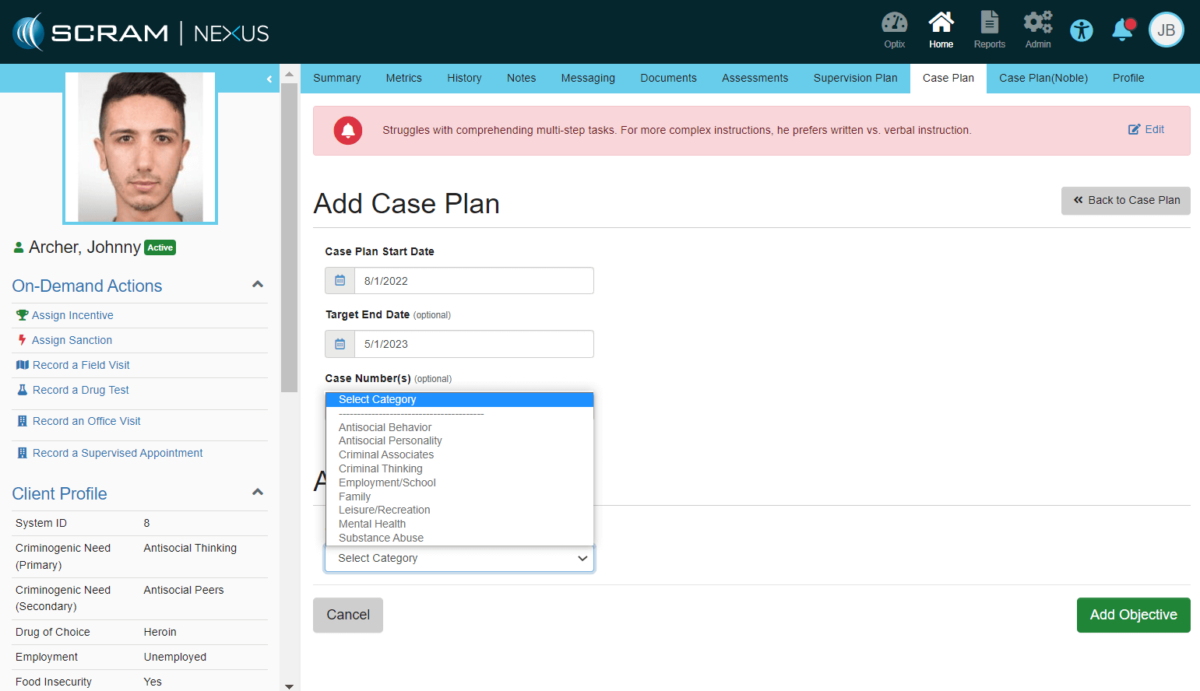Click the calendar icon beside Case Plan Start Date
The height and width of the screenshot is (691, 1200).
point(338,280)
